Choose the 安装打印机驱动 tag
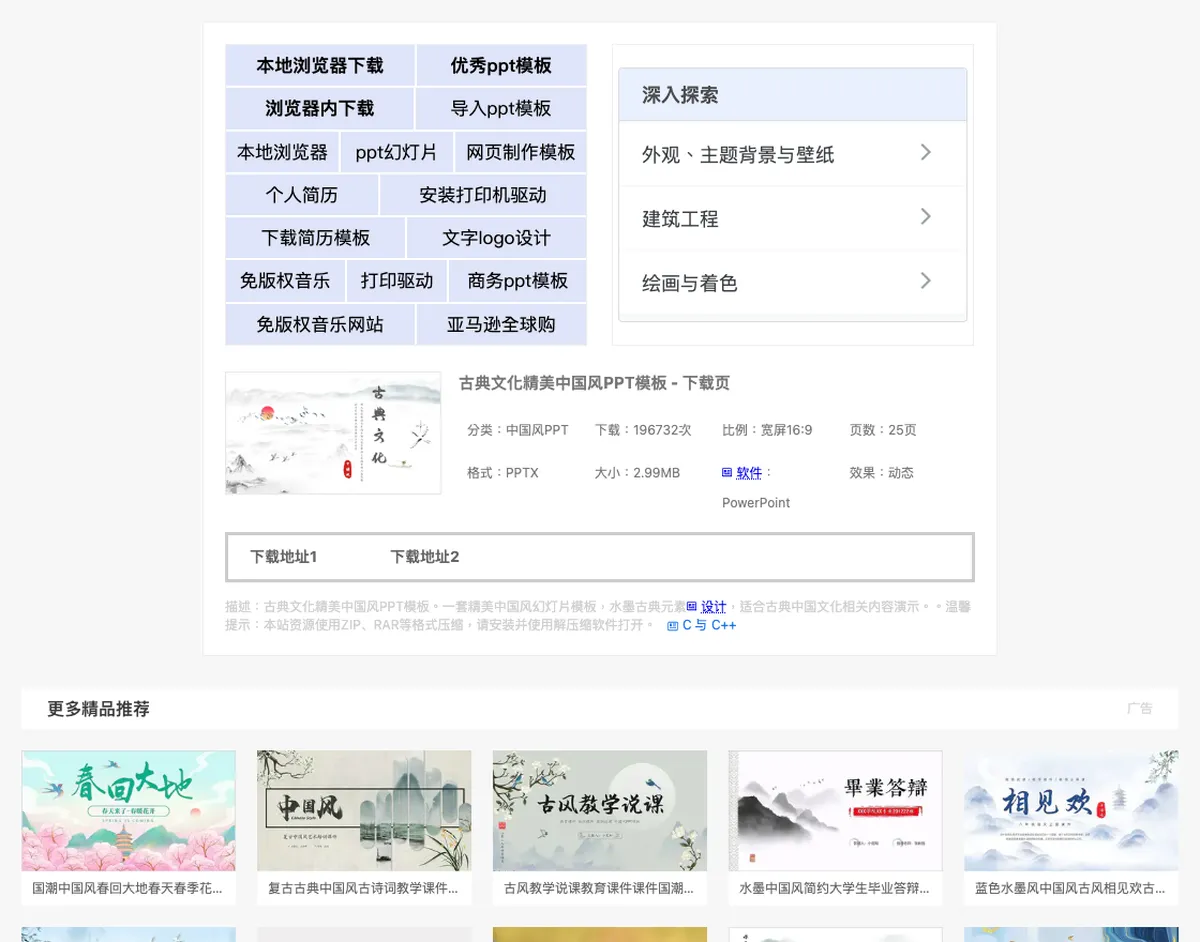The height and width of the screenshot is (942, 1200). tap(483, 195)
